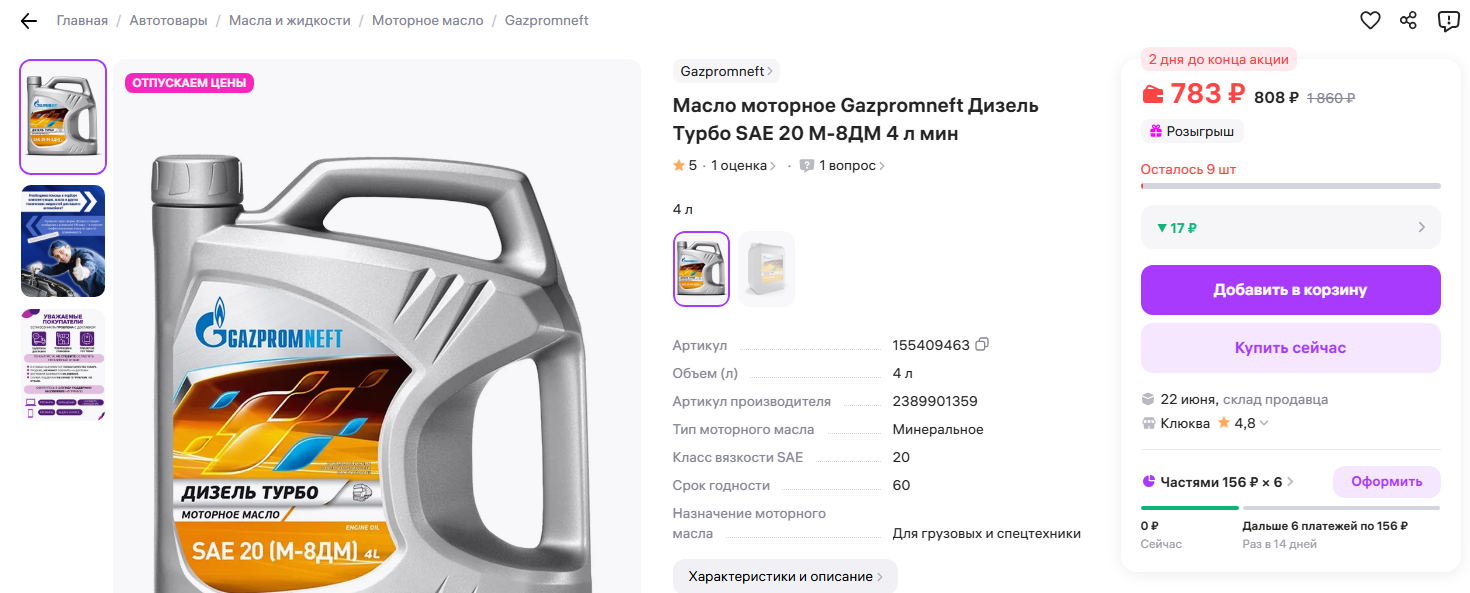Click the 2 дня до конца акции badge

click(1219, 59)
